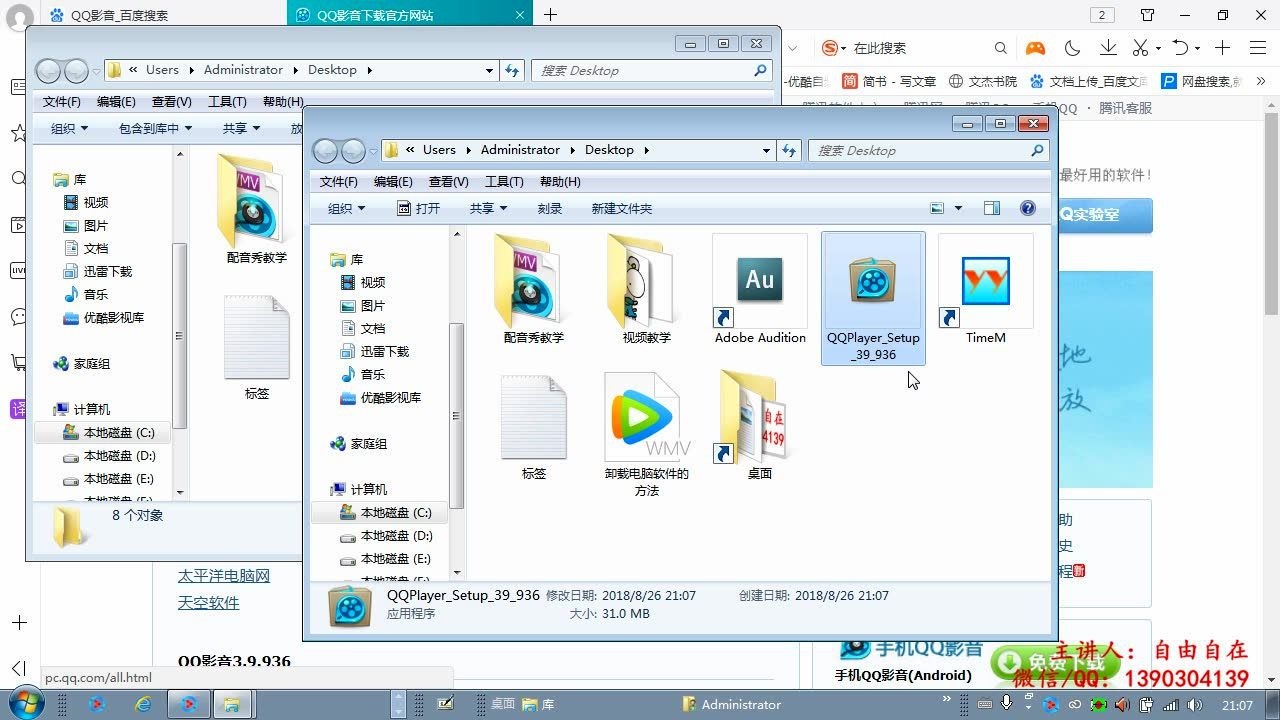Open 简书 - 写文章 bookmark
The width and height of the screenshot is (1280, 720).
888,81
